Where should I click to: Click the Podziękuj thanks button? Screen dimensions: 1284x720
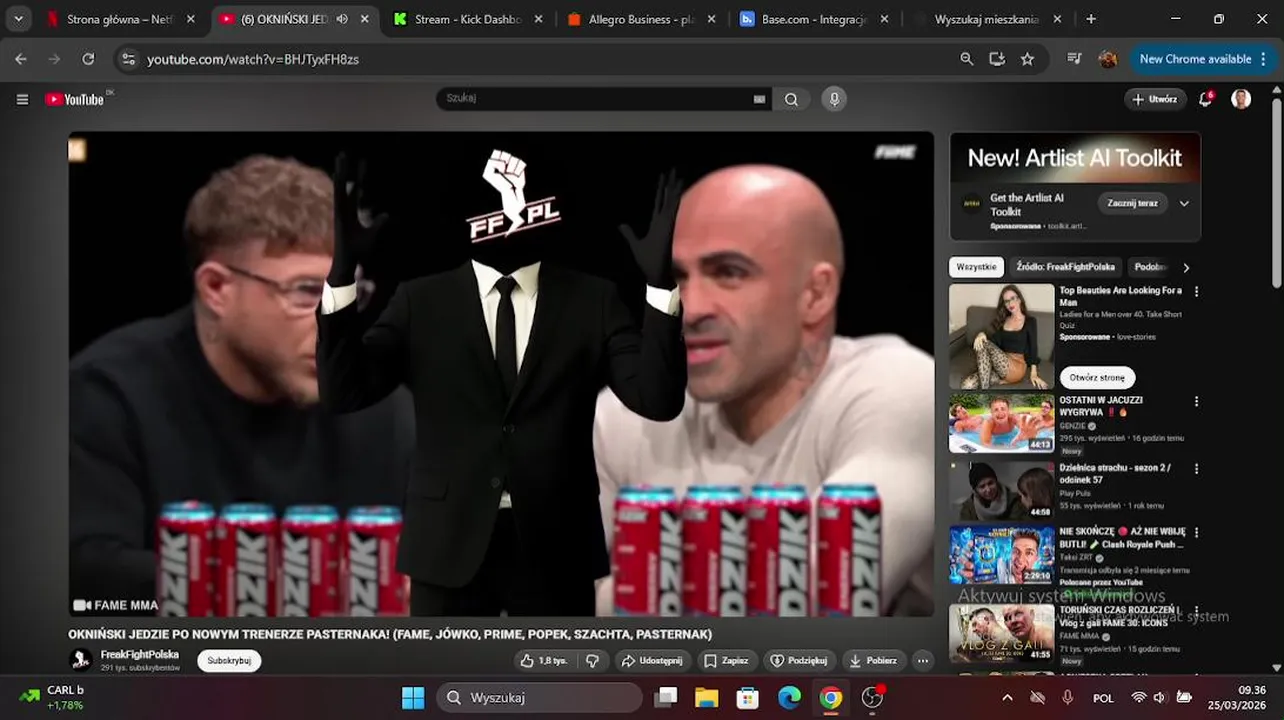coord(799,660)
